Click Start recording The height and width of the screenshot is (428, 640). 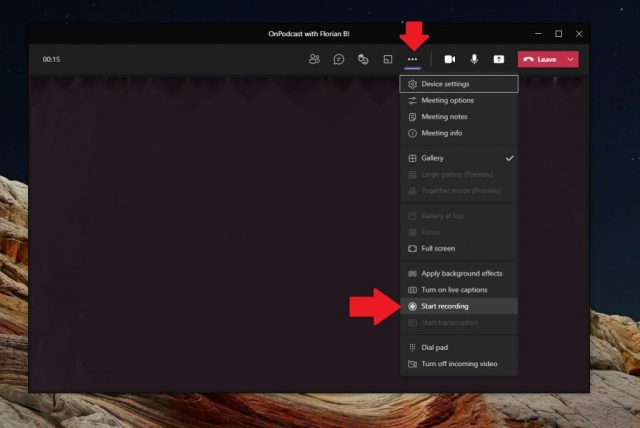459,306
